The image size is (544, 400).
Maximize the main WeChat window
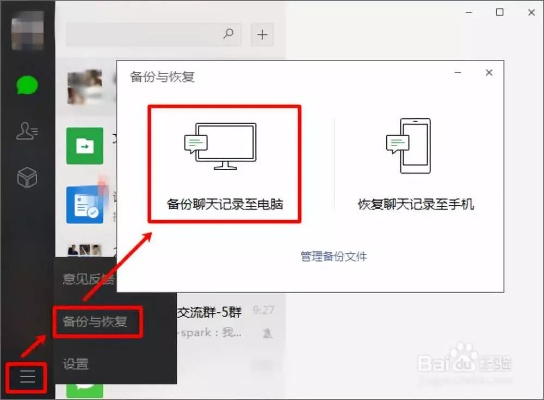[x=500, y=12]
